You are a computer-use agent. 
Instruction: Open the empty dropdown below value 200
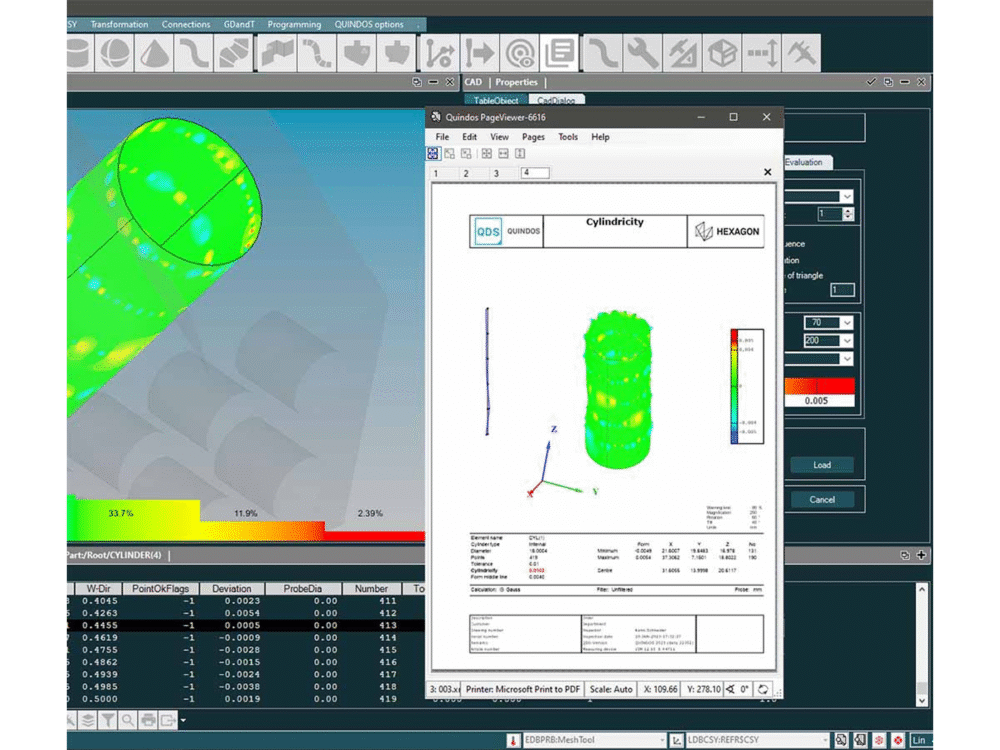(847, 359)
